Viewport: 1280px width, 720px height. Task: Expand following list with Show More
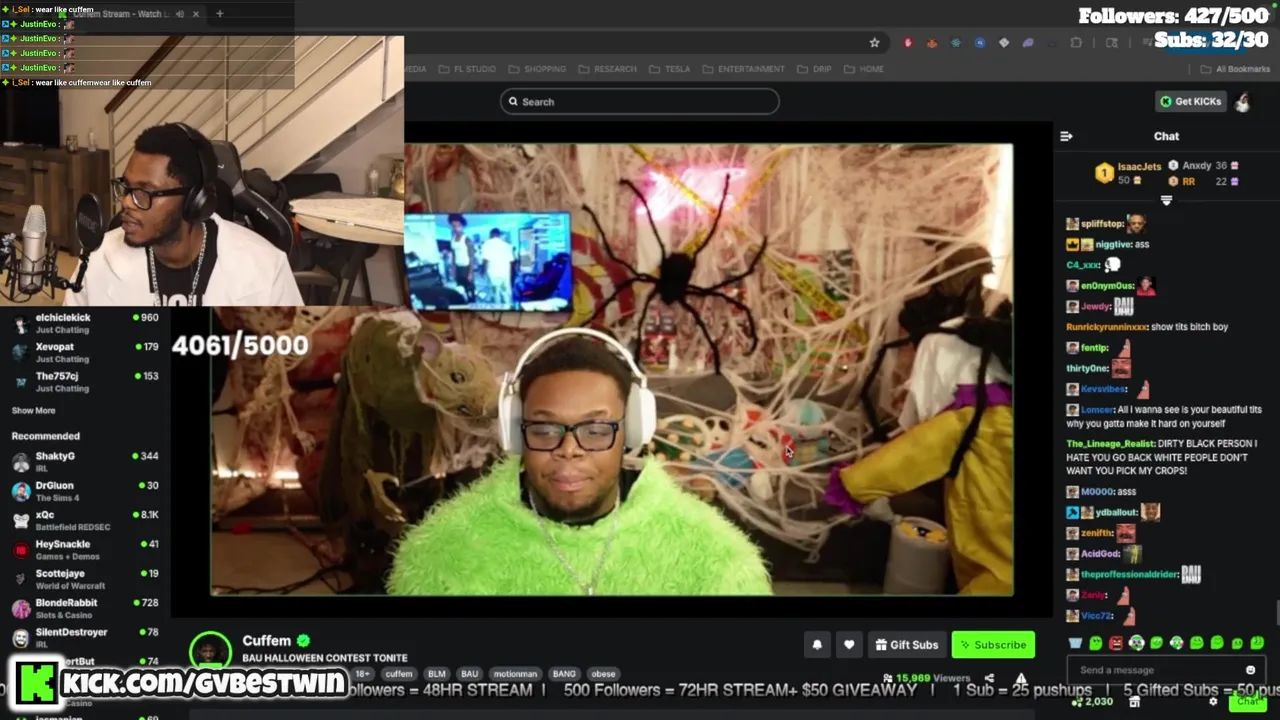(33, 410)
